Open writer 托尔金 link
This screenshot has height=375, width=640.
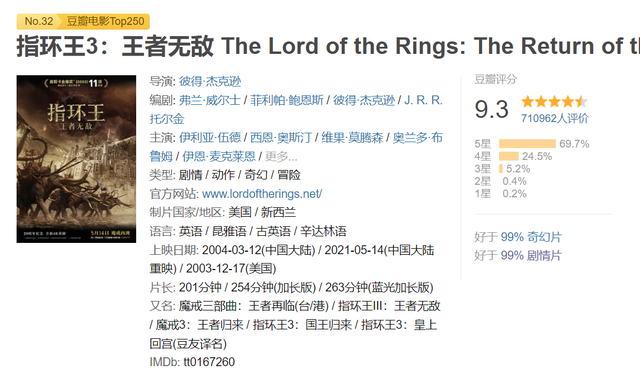click(167, 119)
